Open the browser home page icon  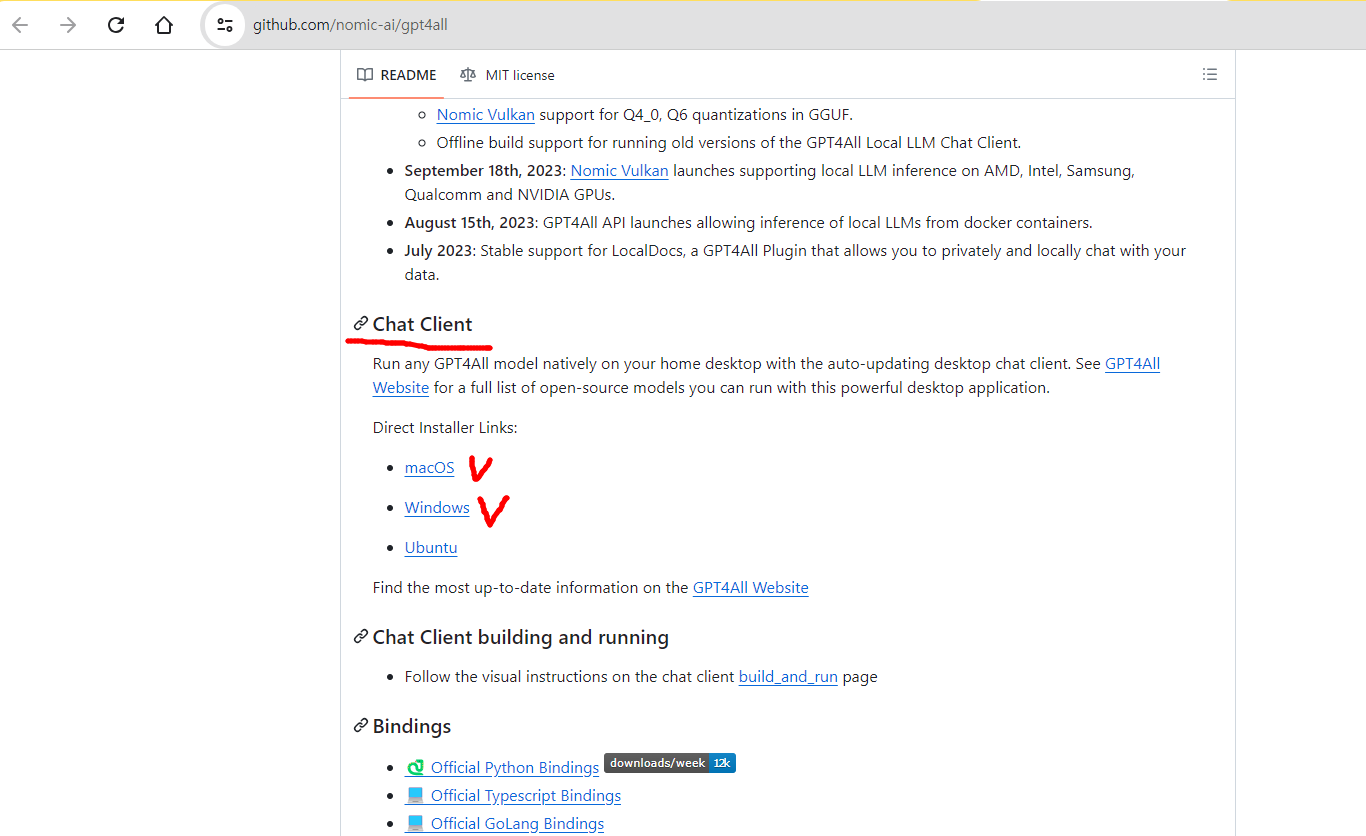(x=164, y=25)
